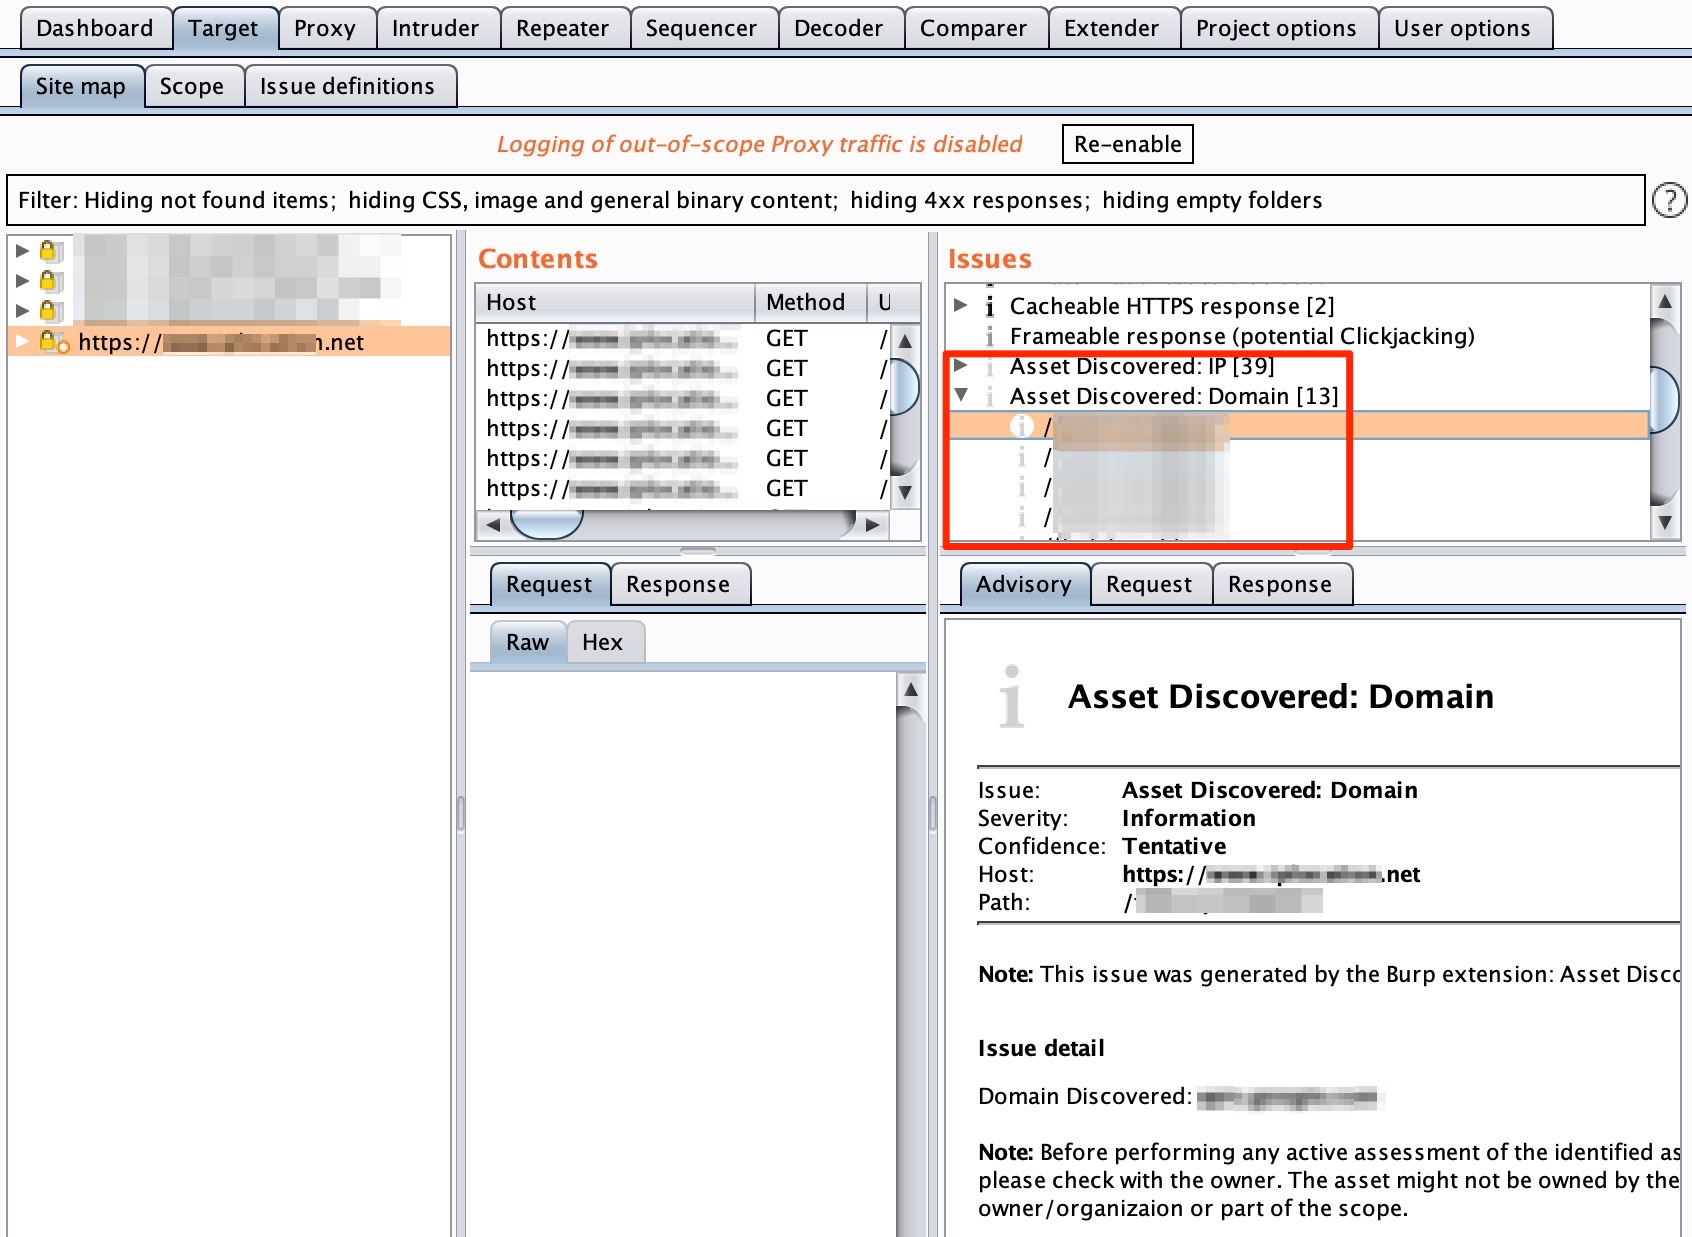
Task: Open the Extender tab
Action: tap(1111, 28)
